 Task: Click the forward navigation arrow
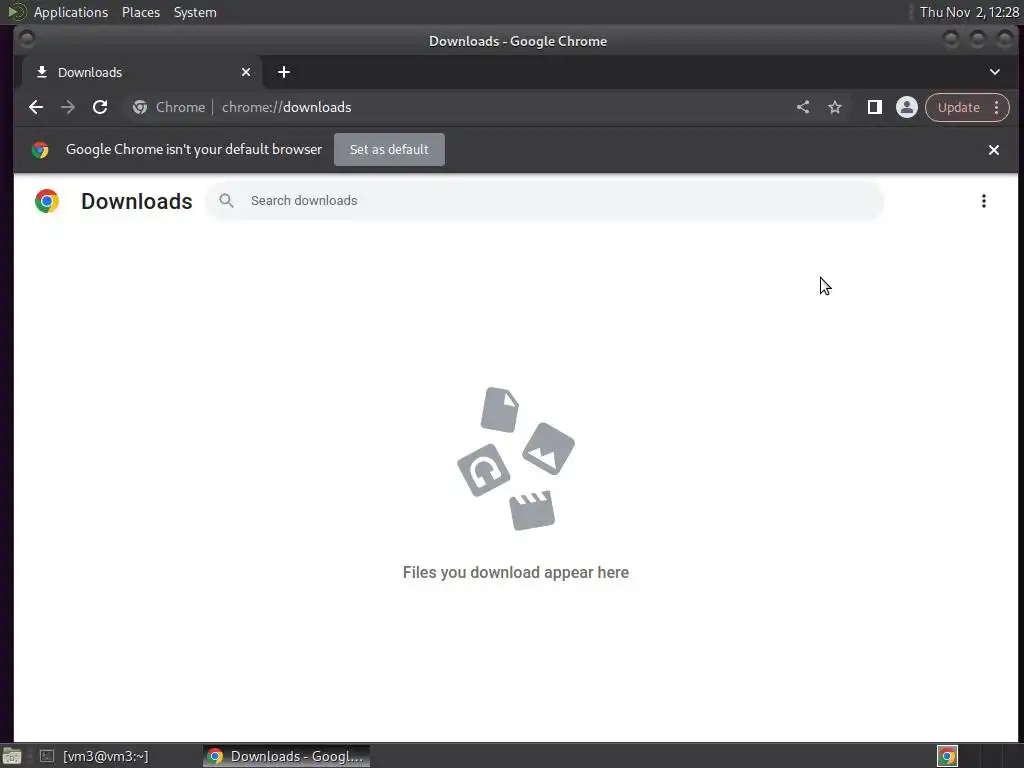tap(68, 107)
